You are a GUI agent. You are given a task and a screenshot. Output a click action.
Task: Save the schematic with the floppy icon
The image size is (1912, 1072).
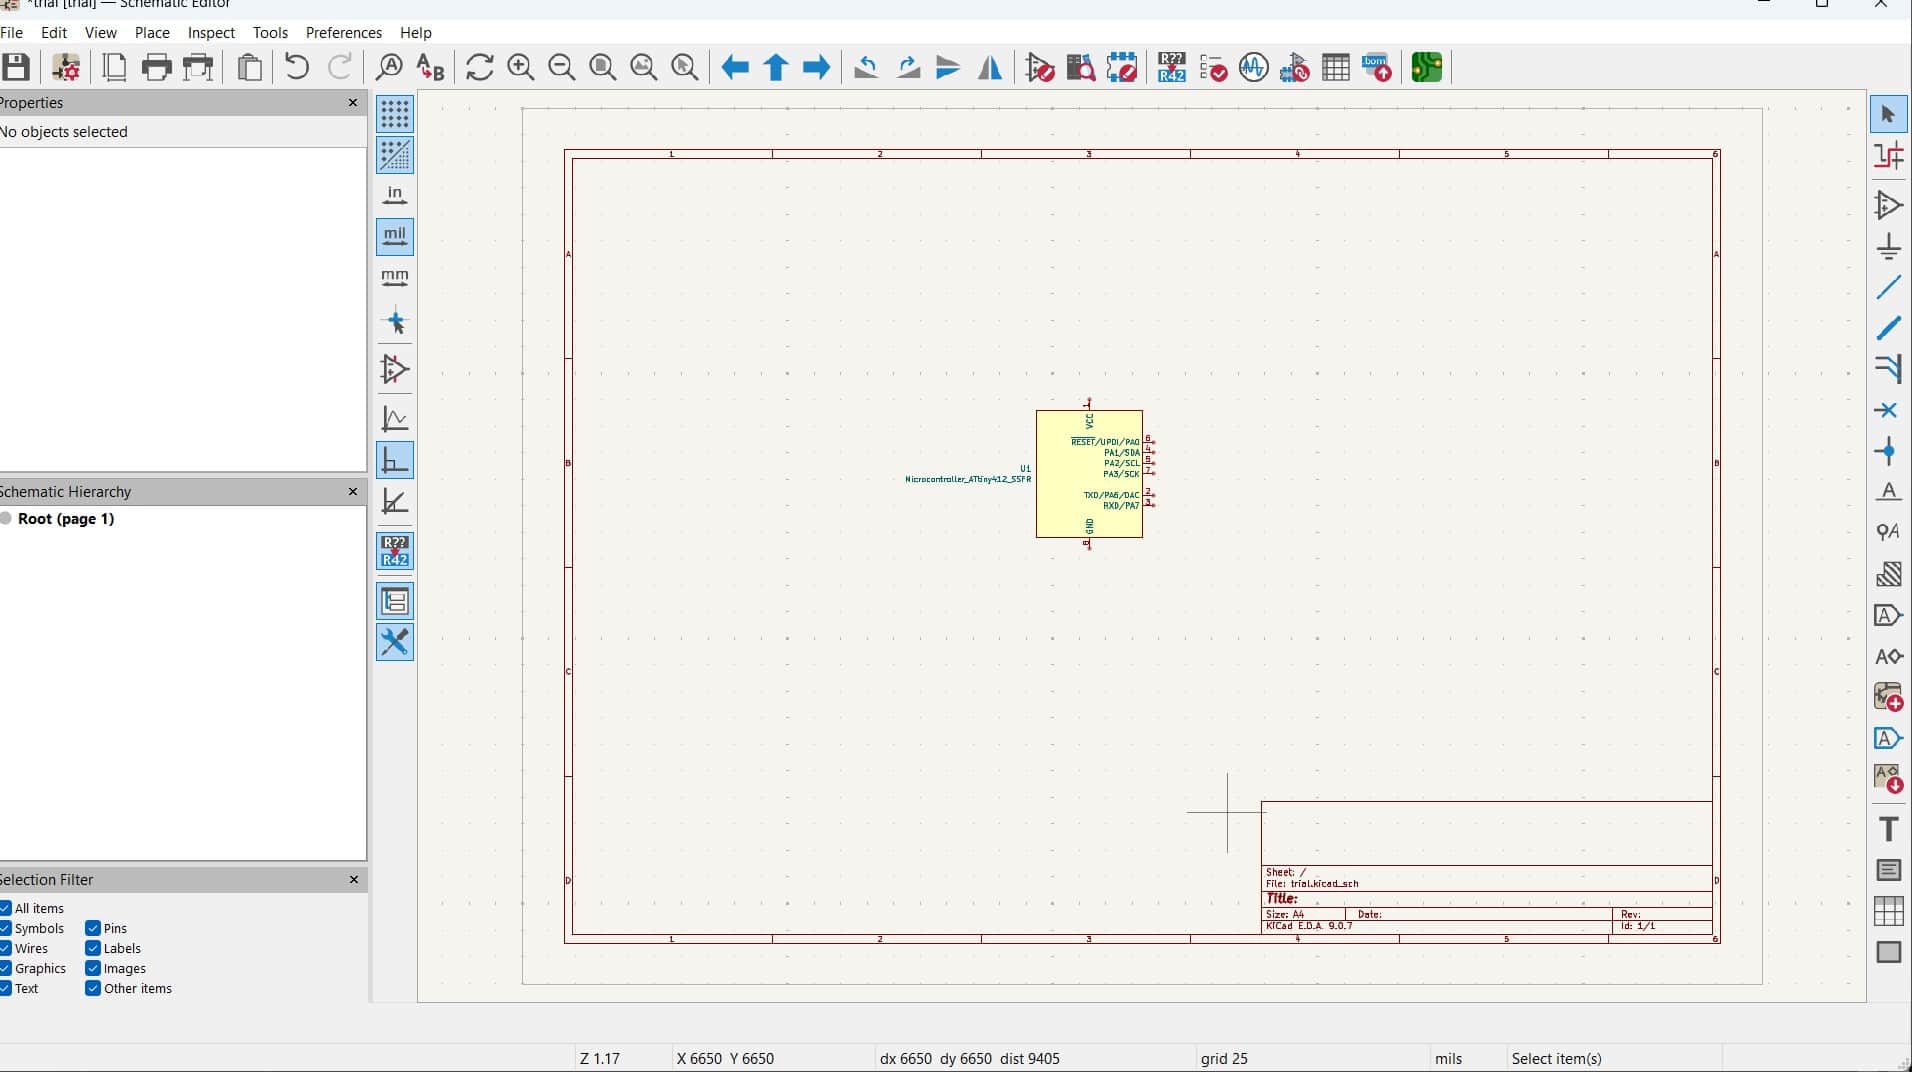point(16,67)
